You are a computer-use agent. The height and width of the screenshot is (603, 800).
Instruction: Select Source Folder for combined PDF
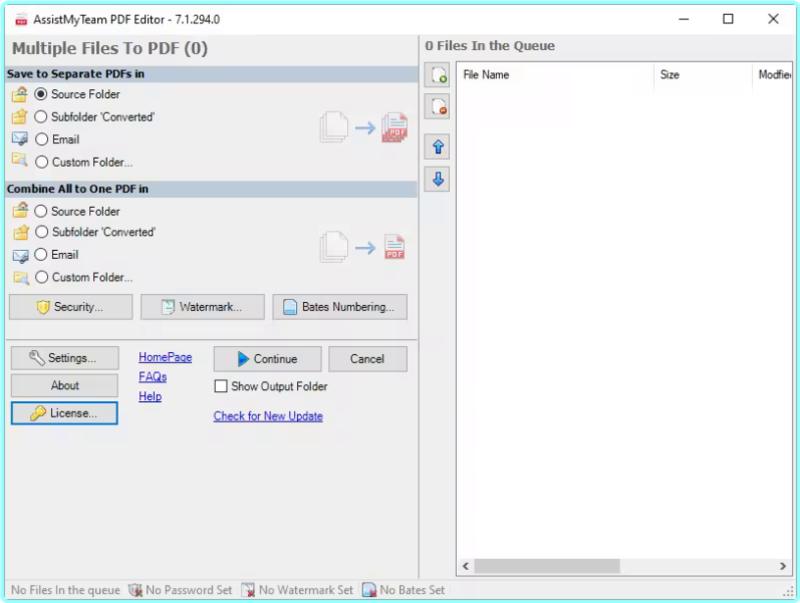77,211
